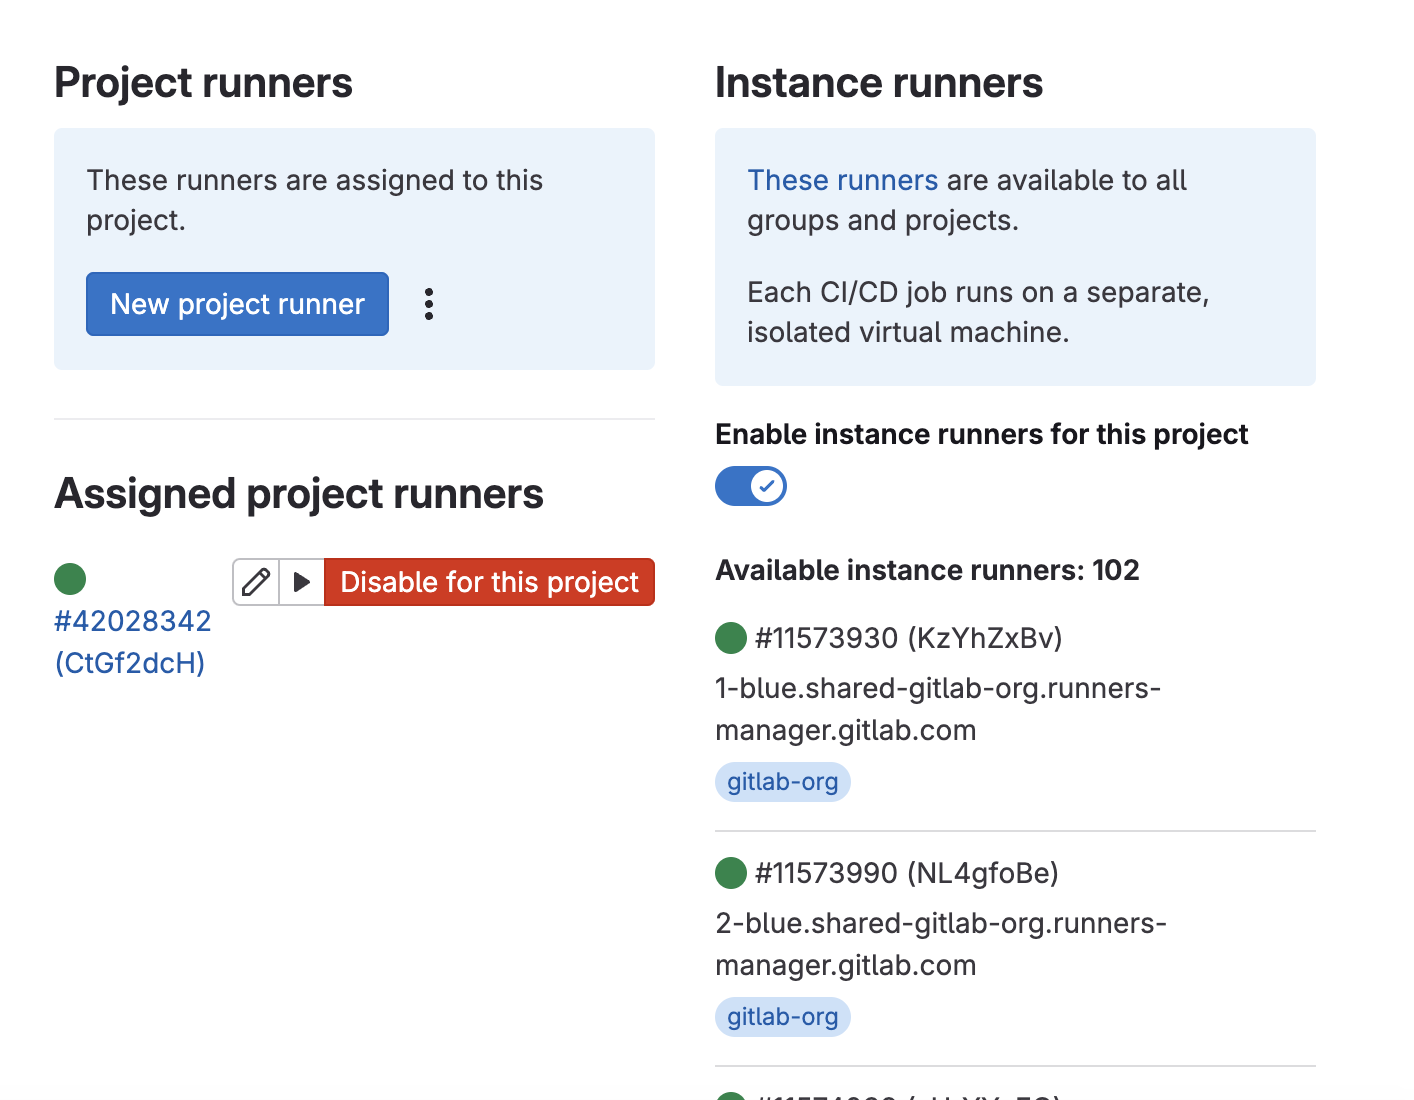This screenshot has height=1100, width=1414.
Task: Click the online status icon for runner #11573990
Action: pyautogui.click(x=731, y=873)
